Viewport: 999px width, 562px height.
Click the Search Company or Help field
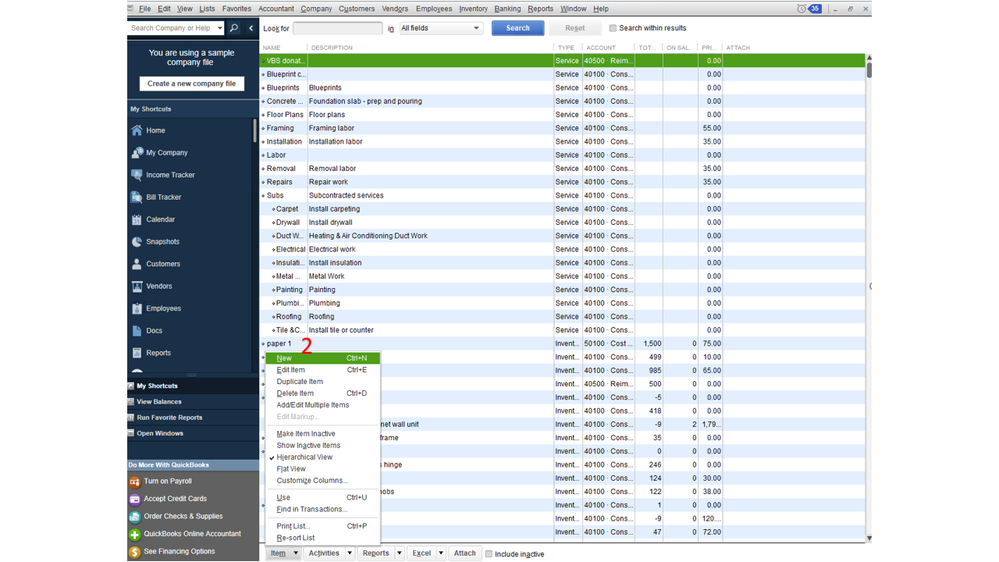click(171, 28)
